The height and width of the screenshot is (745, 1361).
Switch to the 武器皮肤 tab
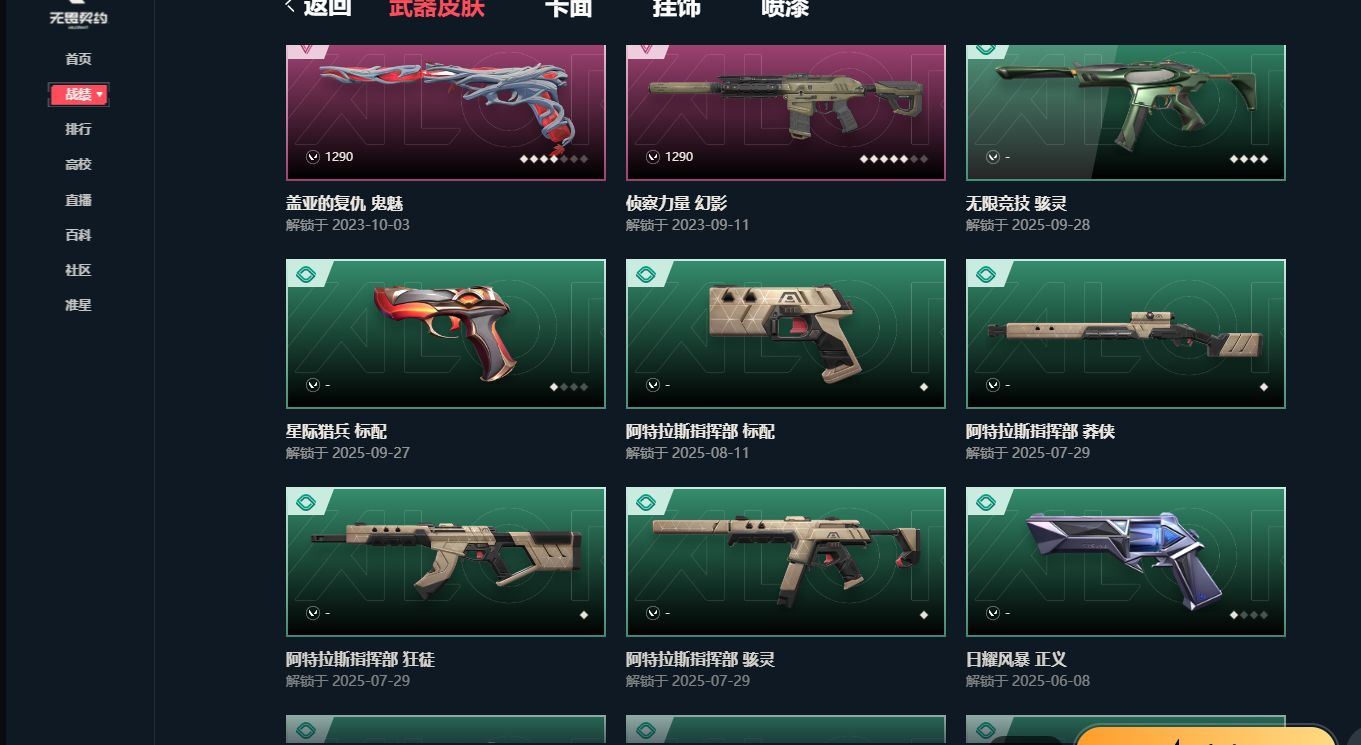coord(437,8)
